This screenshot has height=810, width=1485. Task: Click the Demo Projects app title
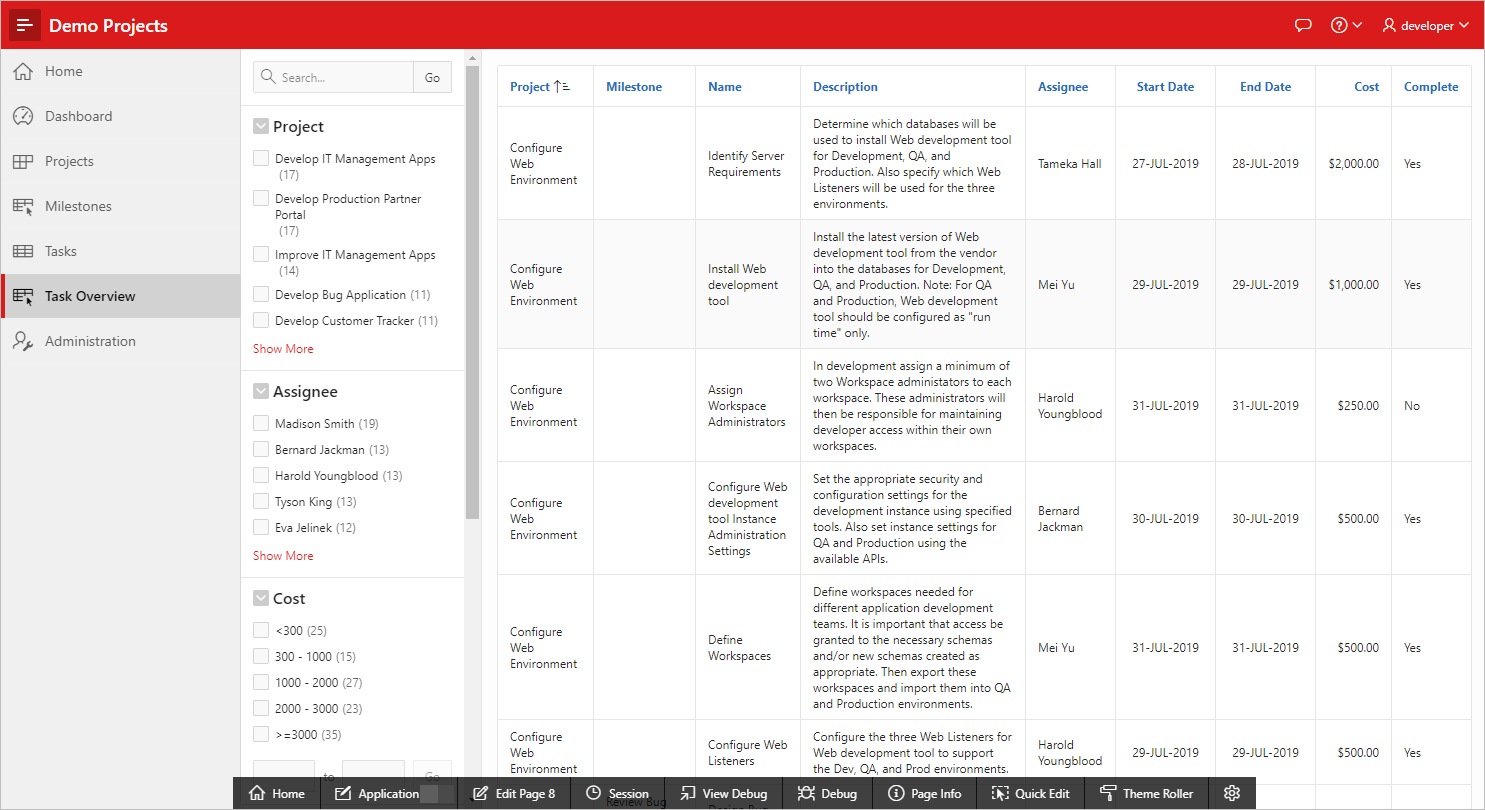[x=108, y=26]
